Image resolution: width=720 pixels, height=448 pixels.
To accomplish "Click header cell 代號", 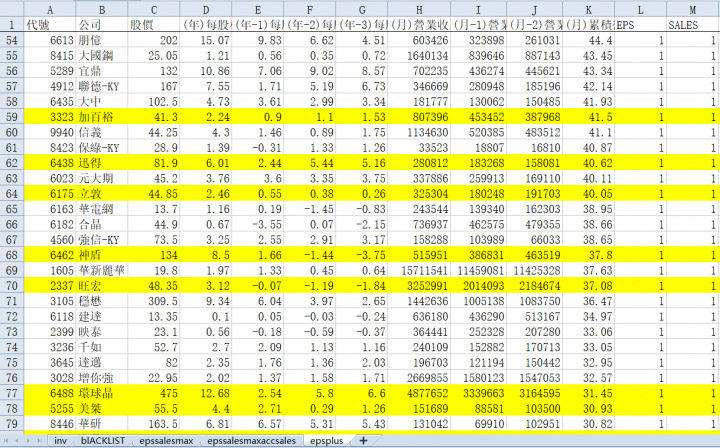I will tap(50, 25).
